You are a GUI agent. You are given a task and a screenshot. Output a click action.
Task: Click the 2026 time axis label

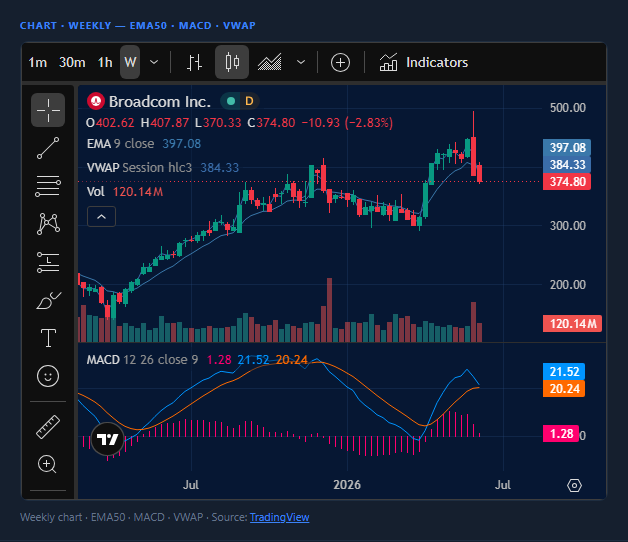(347, 485)
